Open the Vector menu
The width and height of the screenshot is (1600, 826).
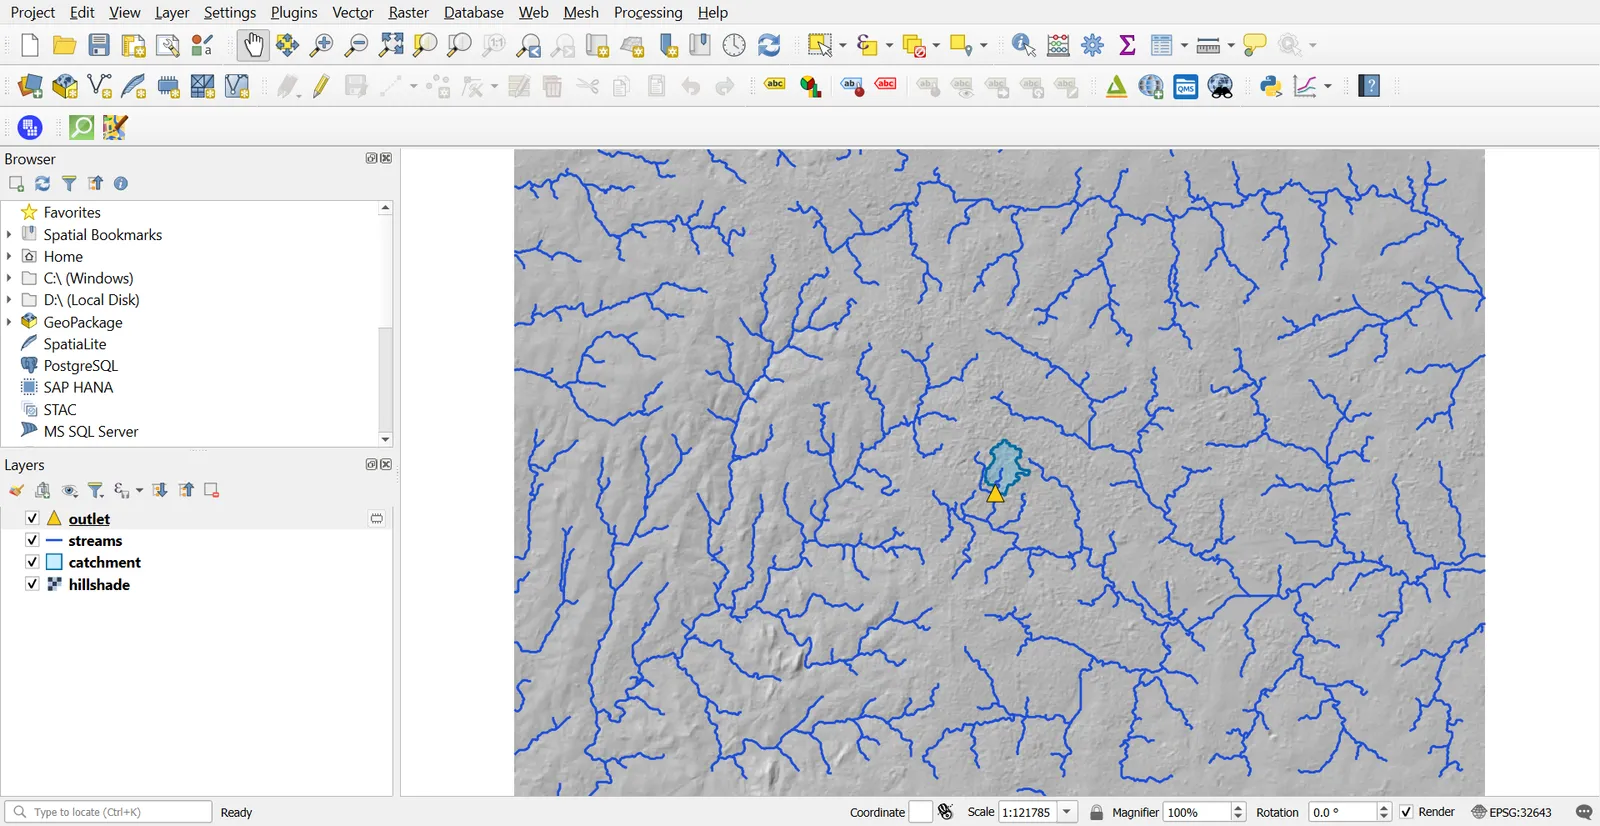point(353,12)
